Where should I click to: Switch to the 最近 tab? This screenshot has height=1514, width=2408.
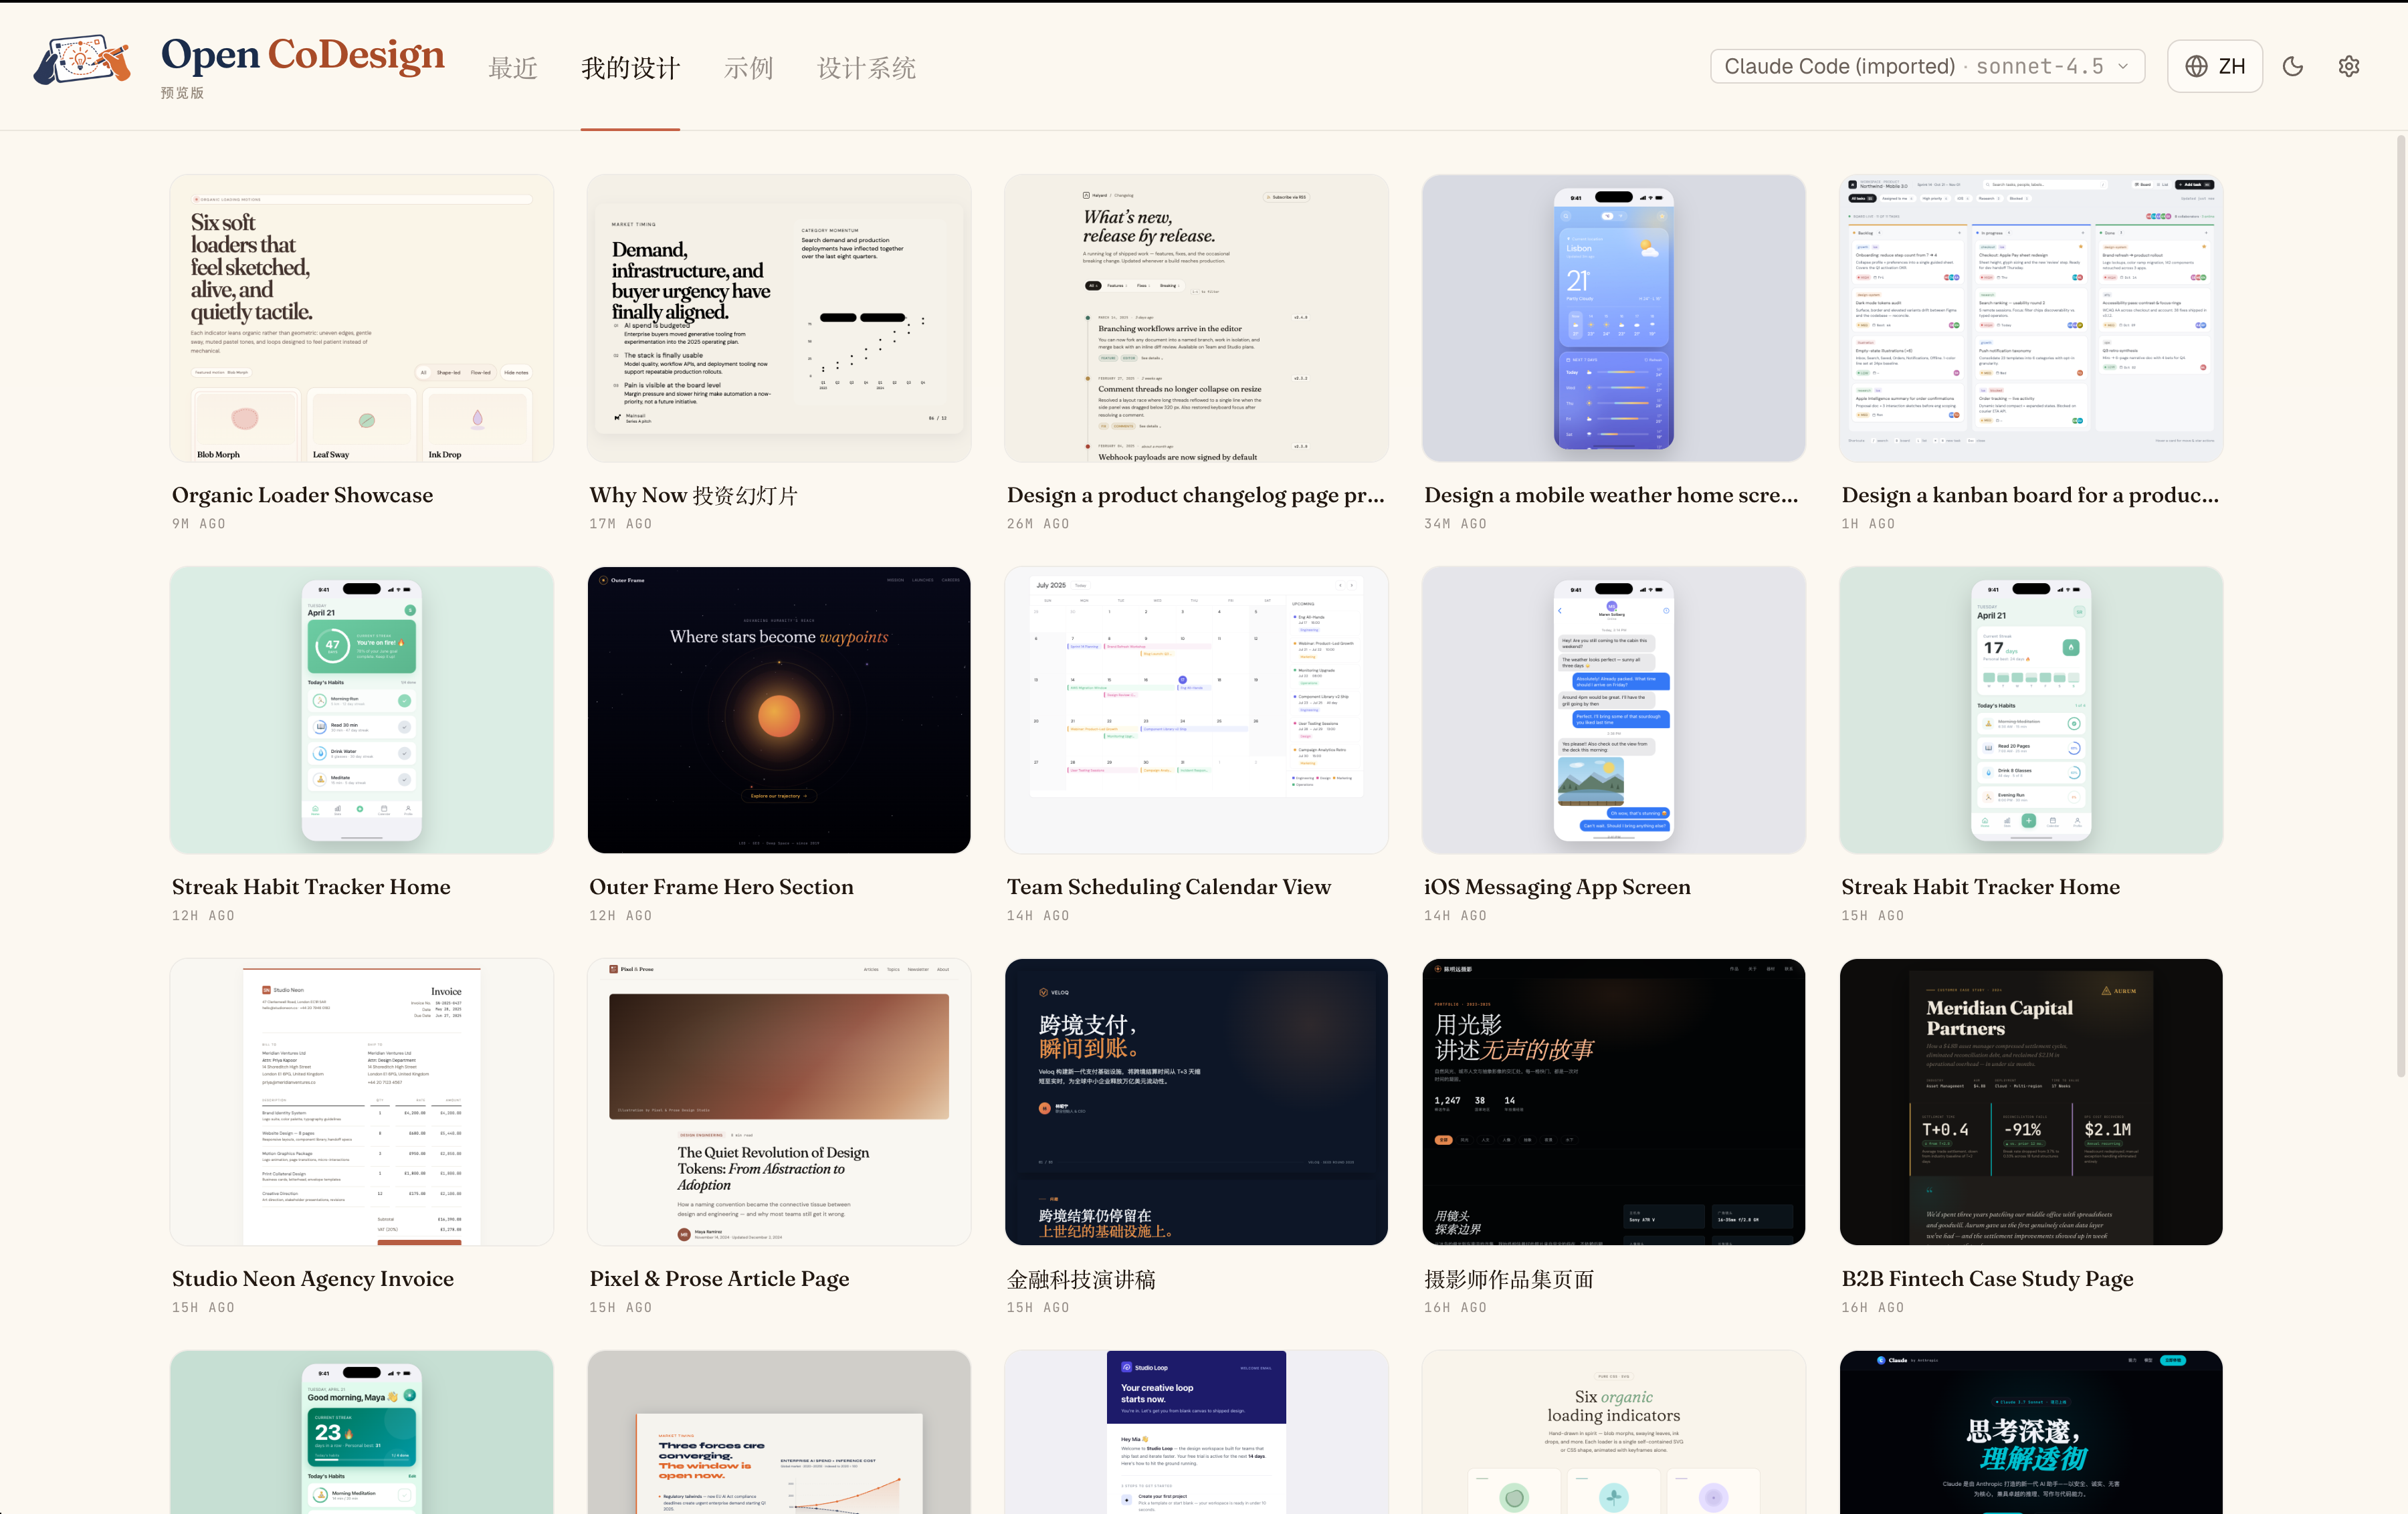tap(513, 68)
